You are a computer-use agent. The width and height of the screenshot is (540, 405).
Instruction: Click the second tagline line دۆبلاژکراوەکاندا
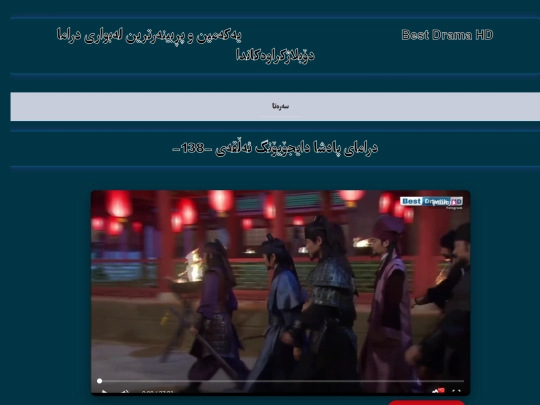pyautogui.click(x=275, y=55)
